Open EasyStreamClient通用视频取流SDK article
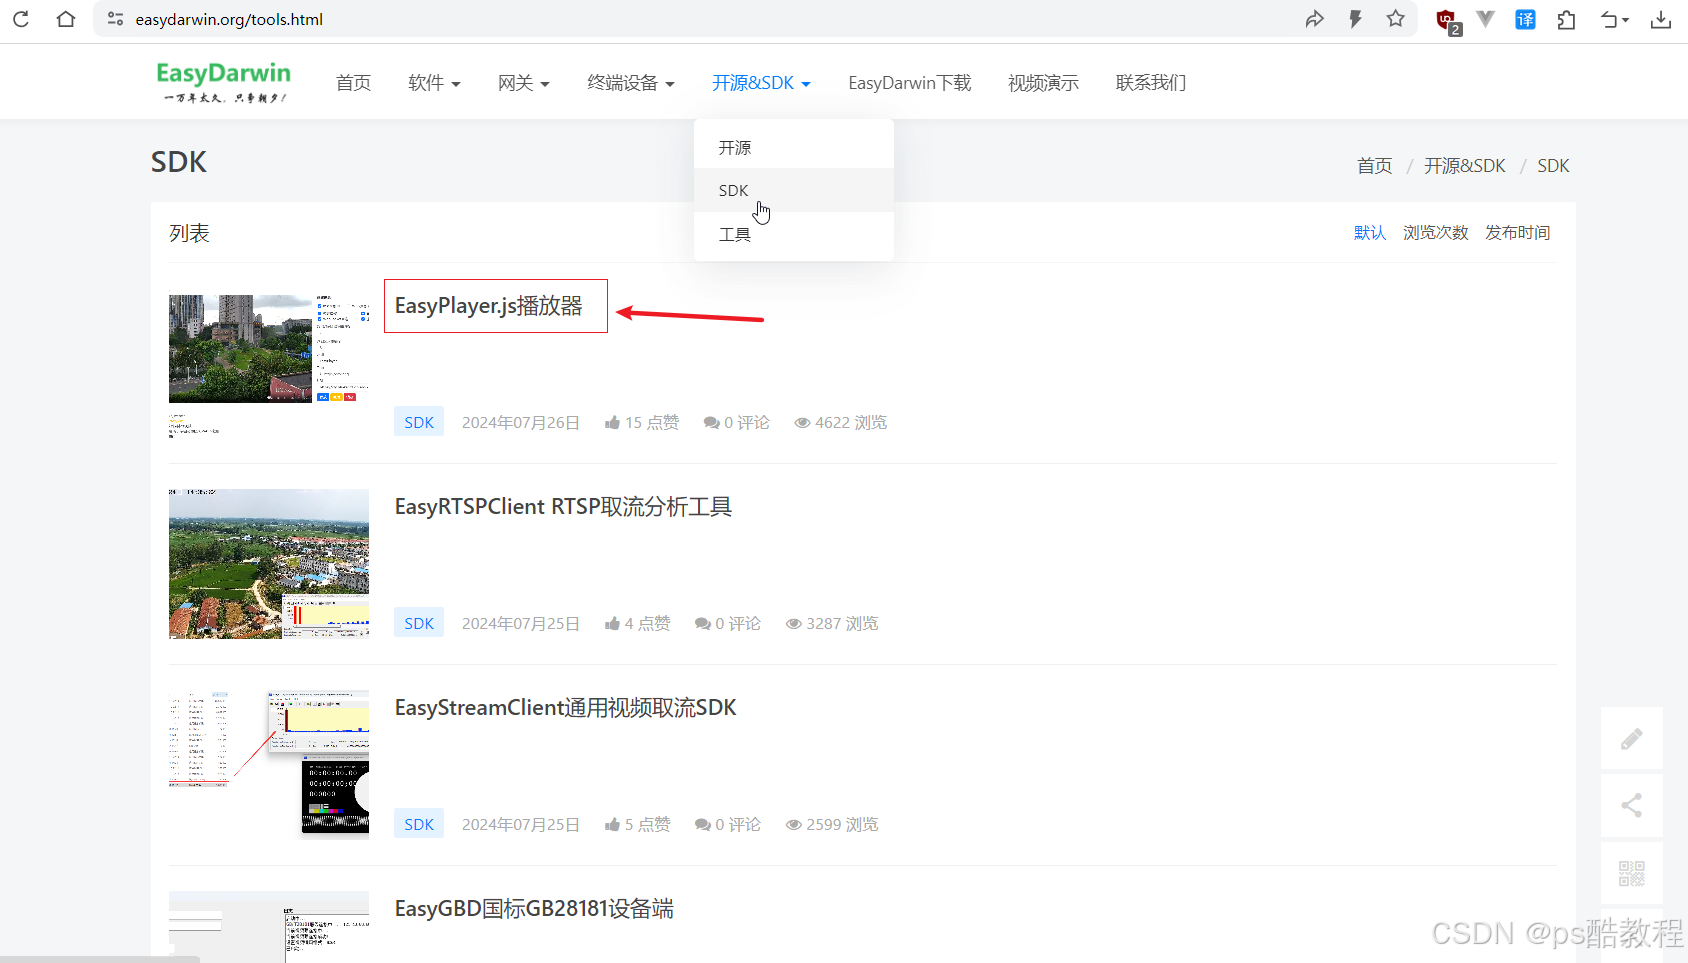Screen dimensions: 1688x963 tap(565, 708)
